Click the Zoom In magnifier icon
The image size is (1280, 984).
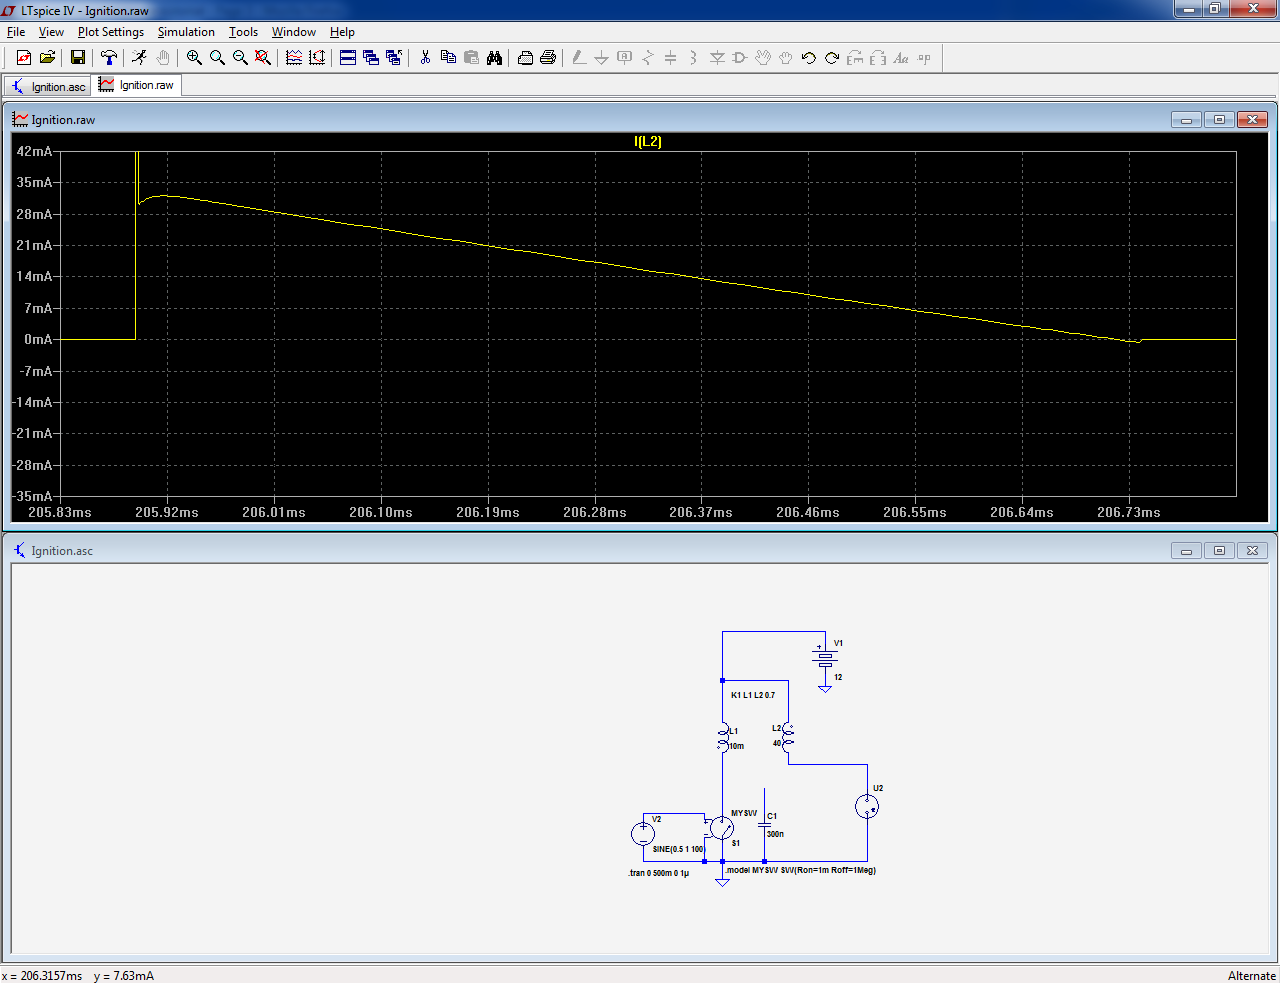[194, 58]
